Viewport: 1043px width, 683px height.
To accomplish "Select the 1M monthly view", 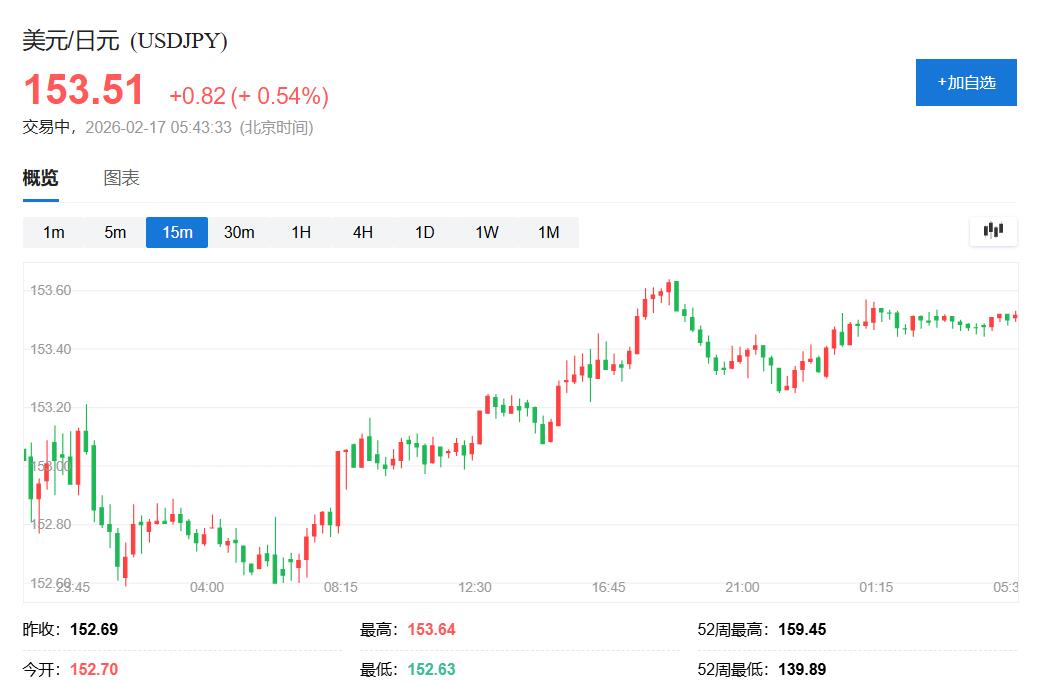I will (x=548, y=231).
